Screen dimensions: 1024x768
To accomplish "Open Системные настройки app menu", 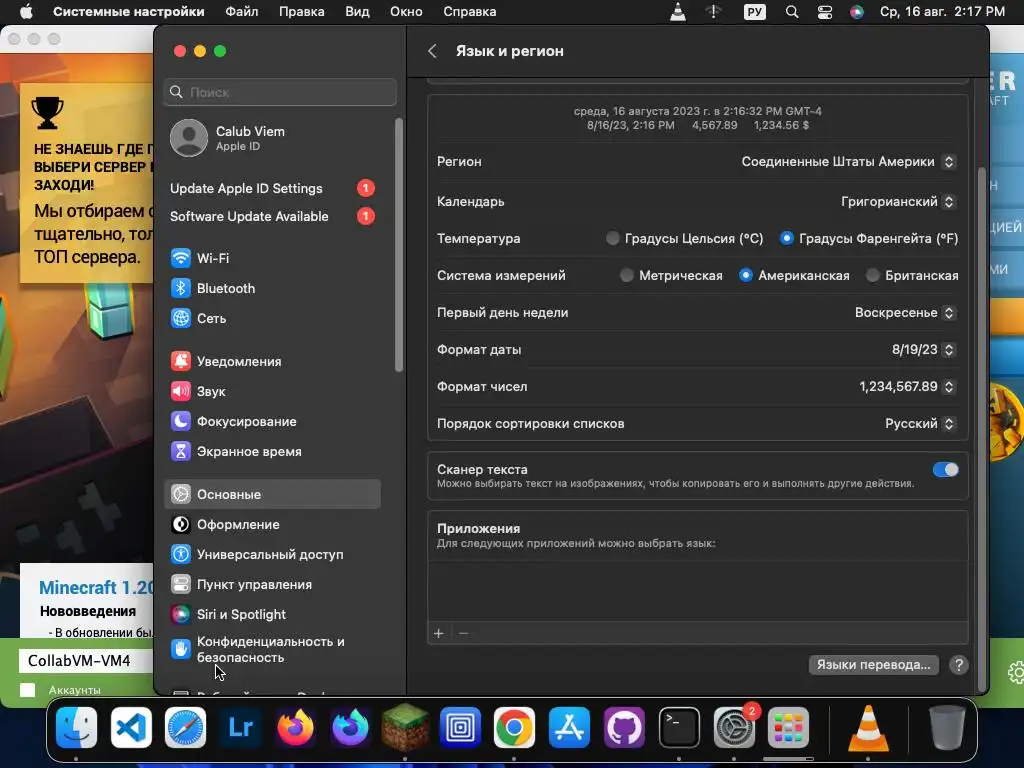I will click(x=129, y=12).
